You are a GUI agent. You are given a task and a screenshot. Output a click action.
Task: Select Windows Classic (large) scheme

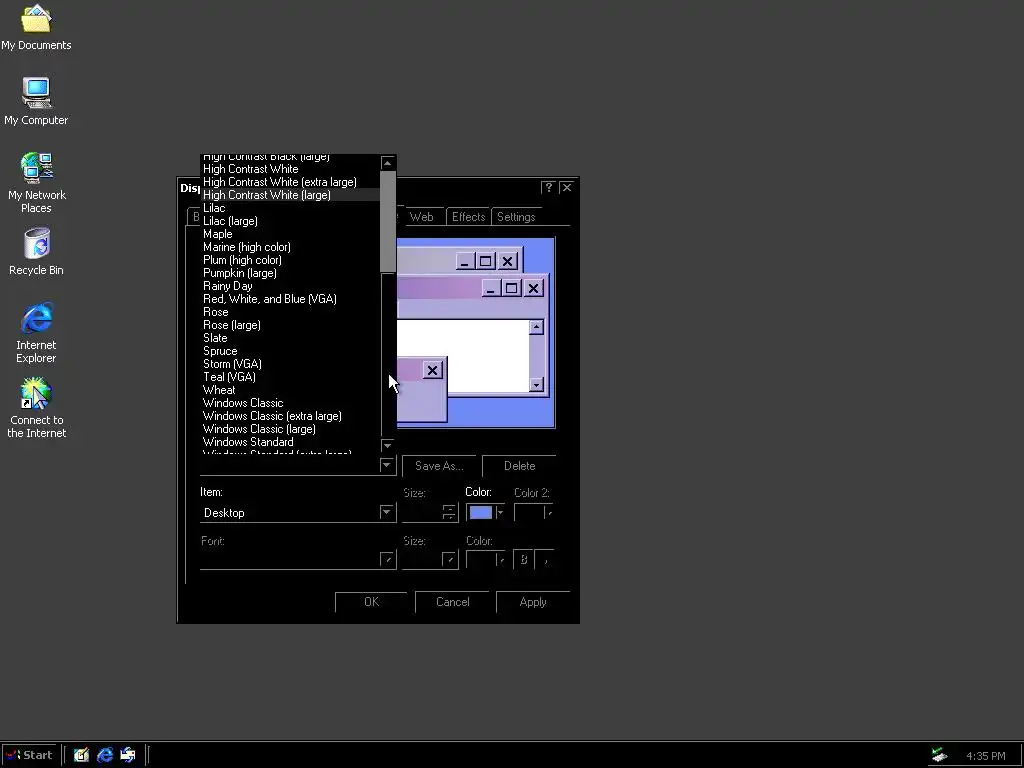[290, 429]
